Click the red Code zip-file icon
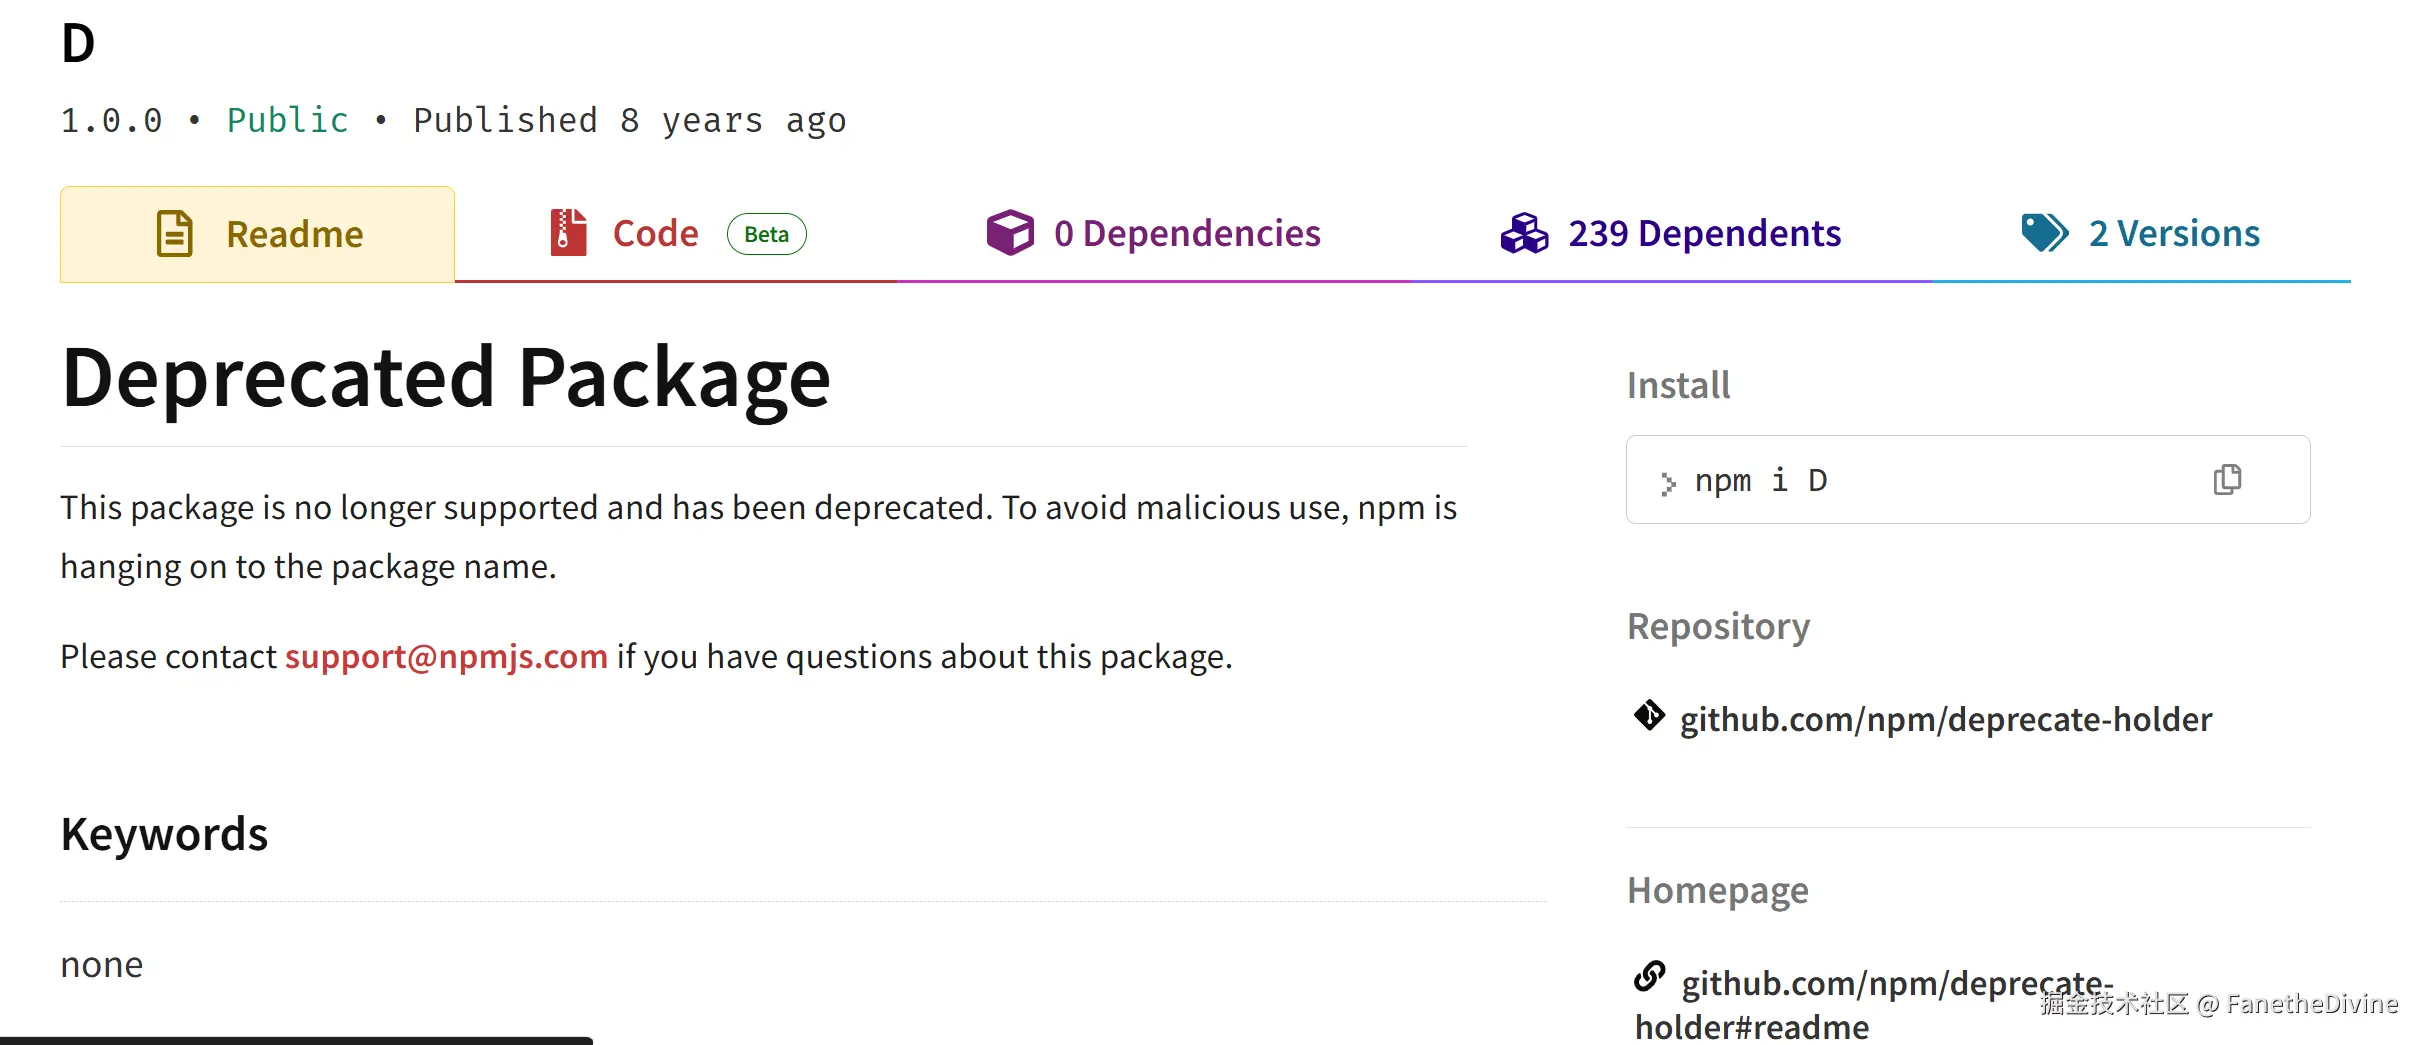 568,233
